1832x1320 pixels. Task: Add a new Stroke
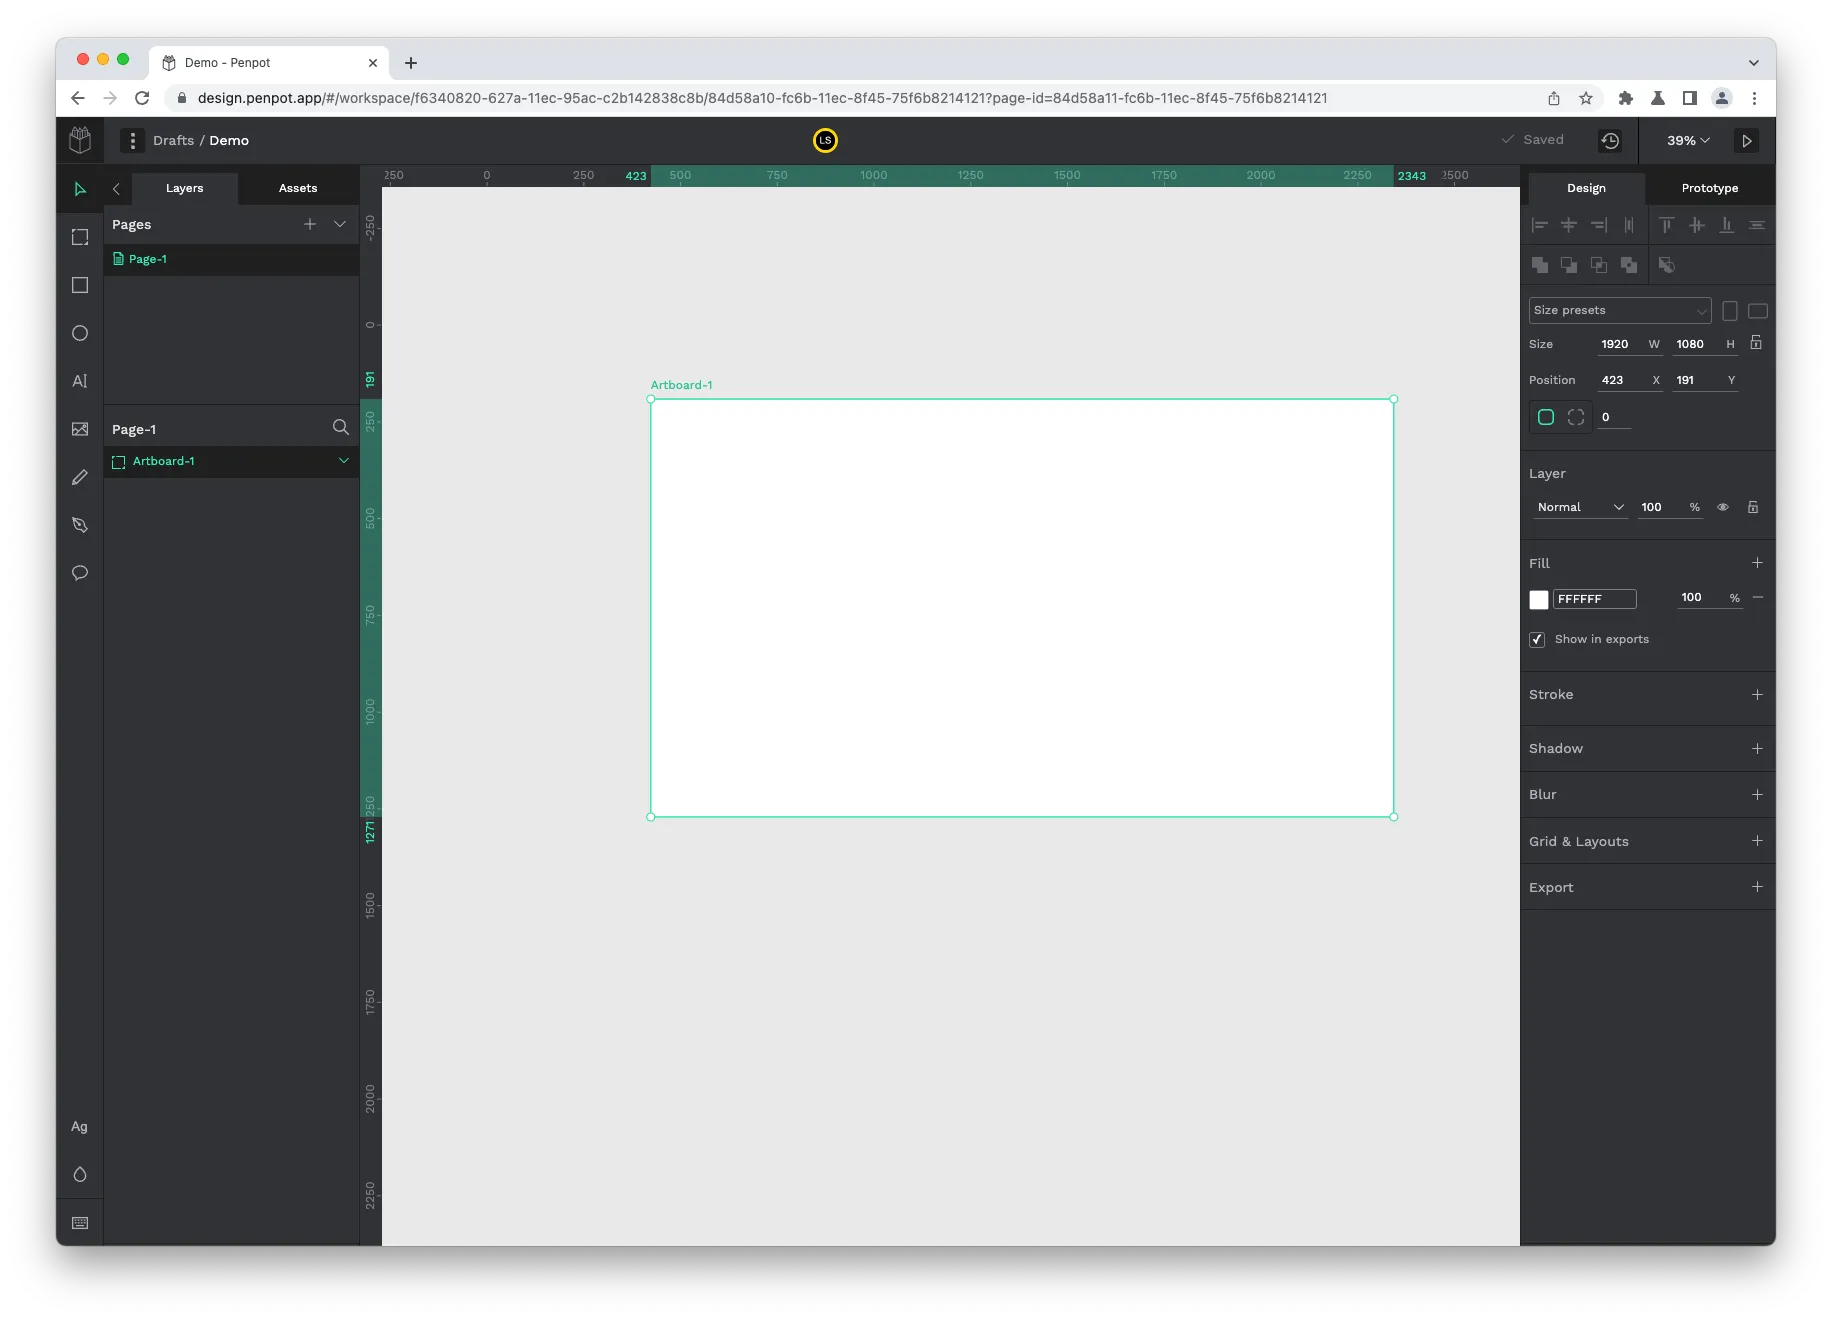pos(1758,694)
